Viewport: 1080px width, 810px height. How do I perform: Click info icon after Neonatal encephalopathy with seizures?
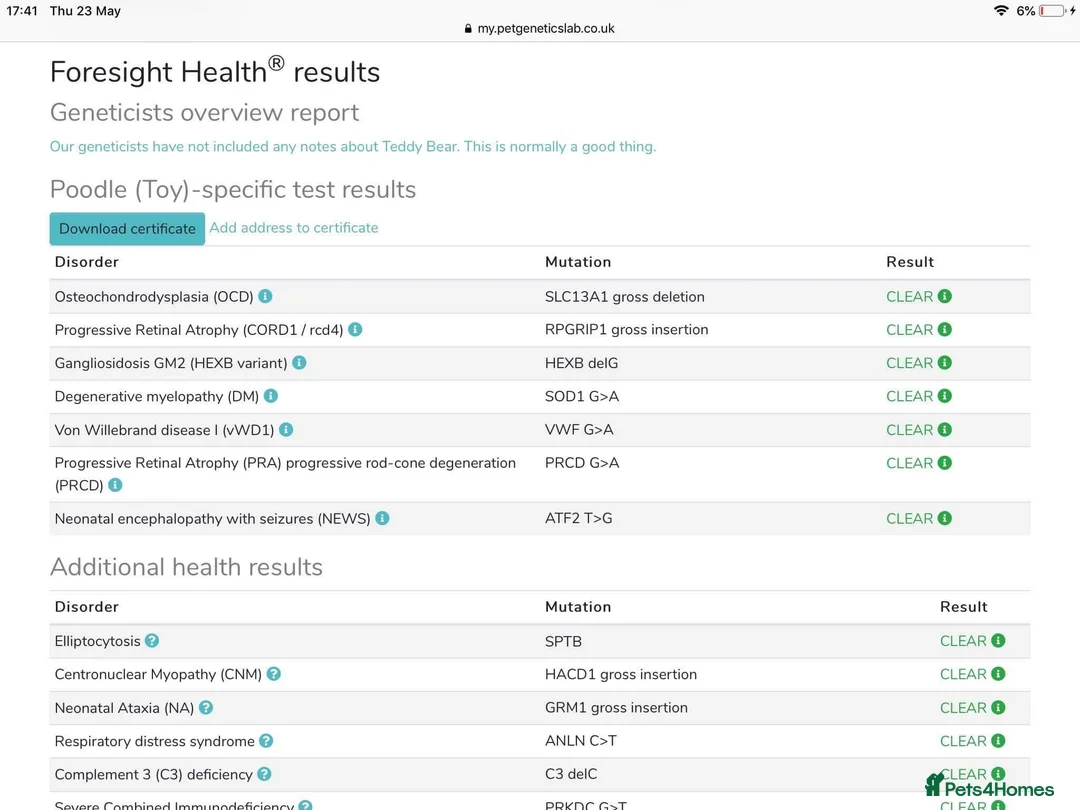382,518
